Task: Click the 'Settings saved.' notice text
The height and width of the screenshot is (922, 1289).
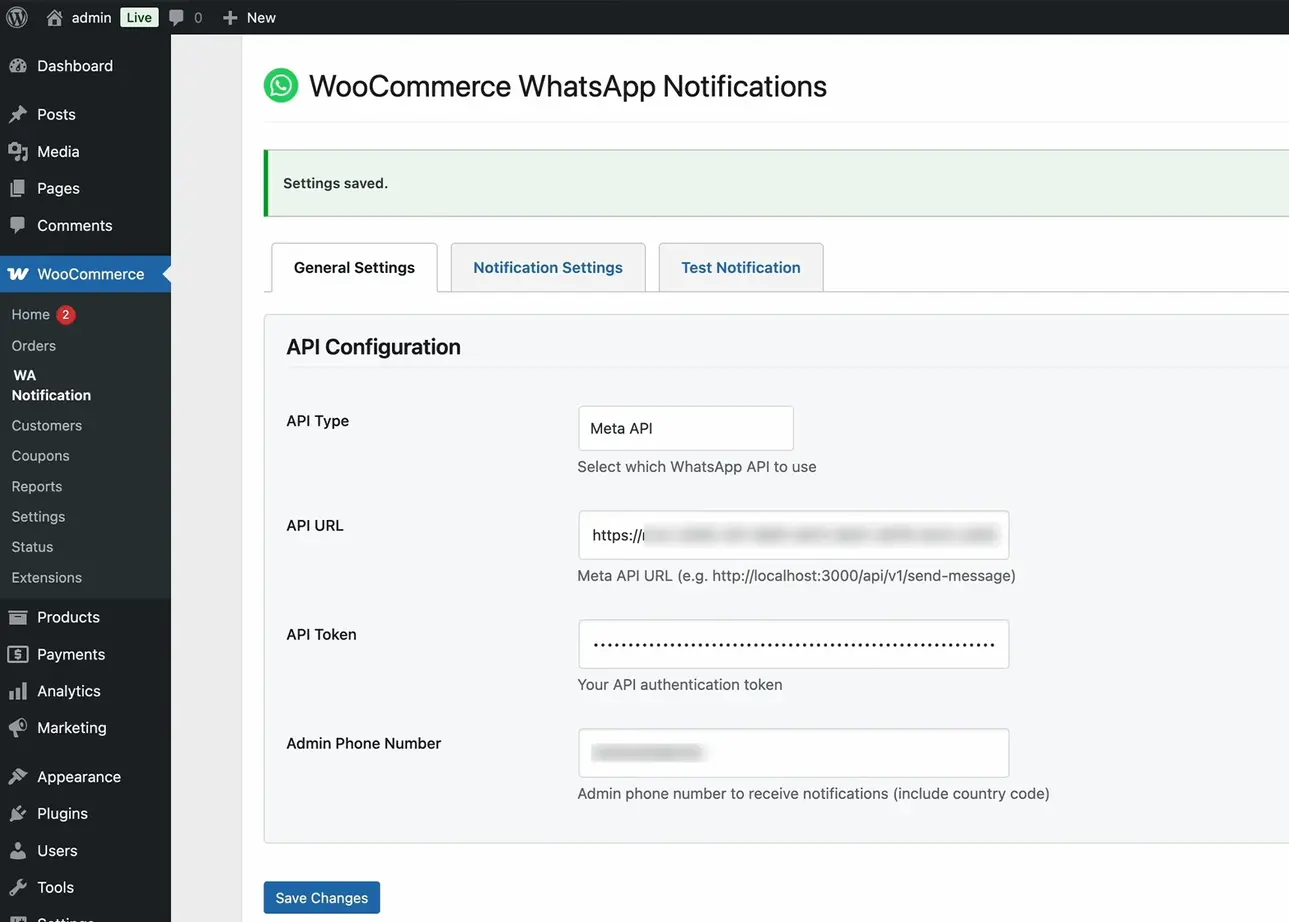Action: tap(336, 183)
